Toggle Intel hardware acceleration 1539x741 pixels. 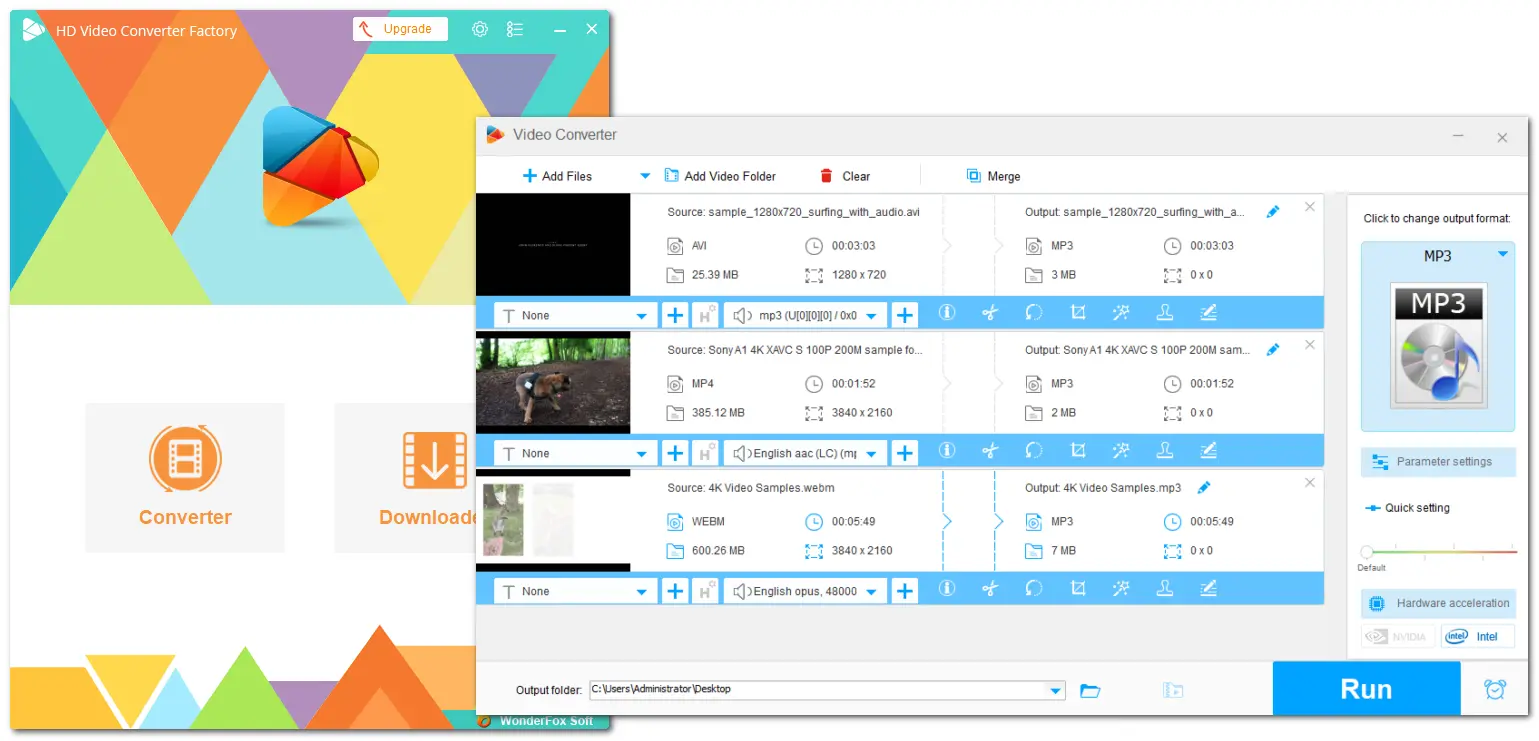click(1478, 636)
